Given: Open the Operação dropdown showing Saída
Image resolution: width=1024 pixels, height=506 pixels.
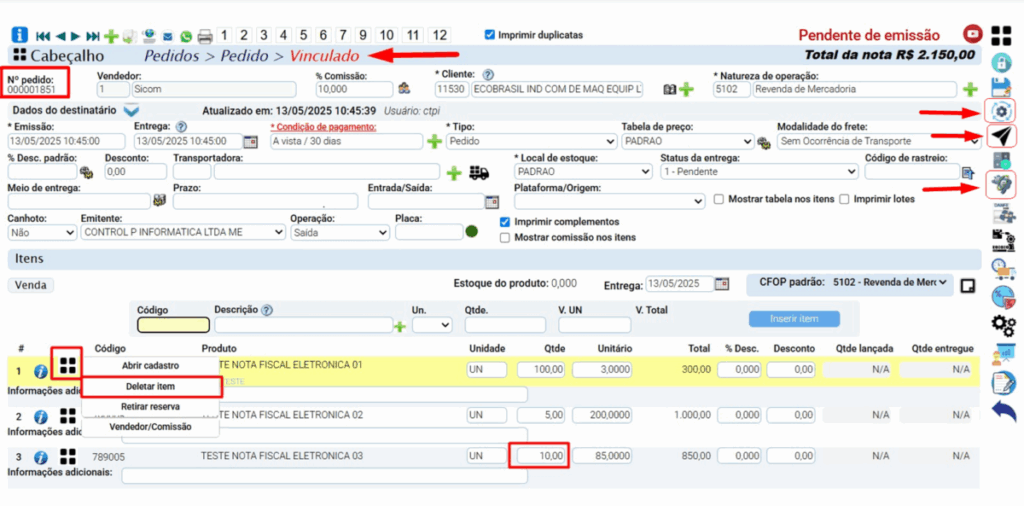Looking at the screenshot, I should tap(340, 232).
